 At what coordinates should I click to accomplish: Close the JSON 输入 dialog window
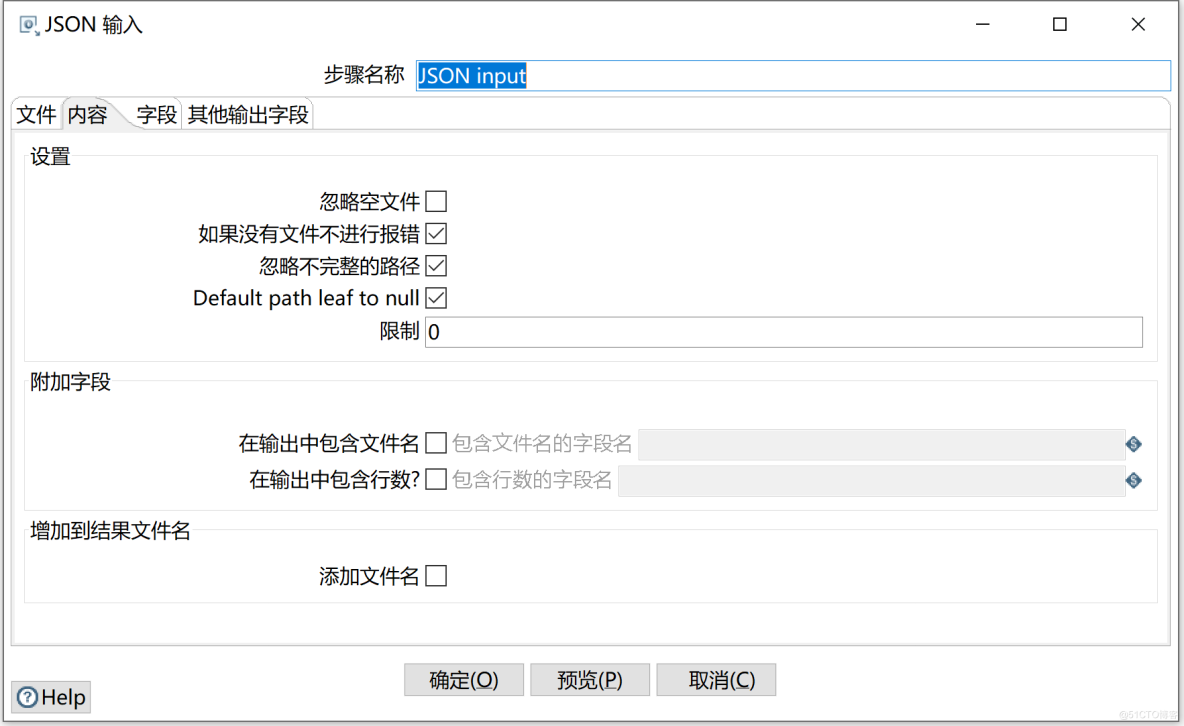click(x=1138, y=25)
